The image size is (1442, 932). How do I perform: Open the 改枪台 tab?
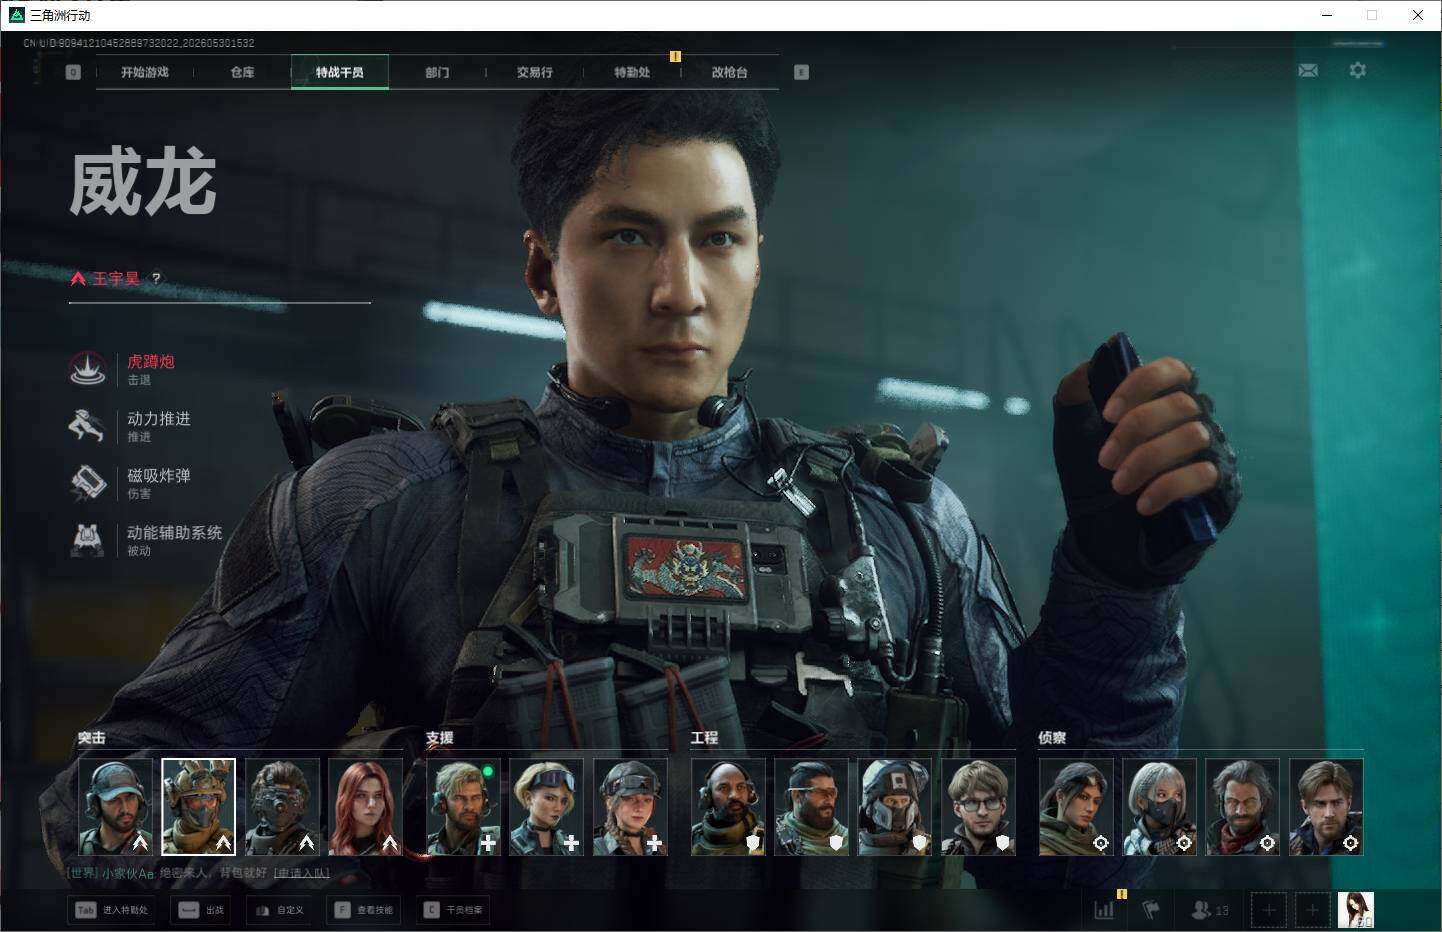pyautogui.click(x=730, y=72)
